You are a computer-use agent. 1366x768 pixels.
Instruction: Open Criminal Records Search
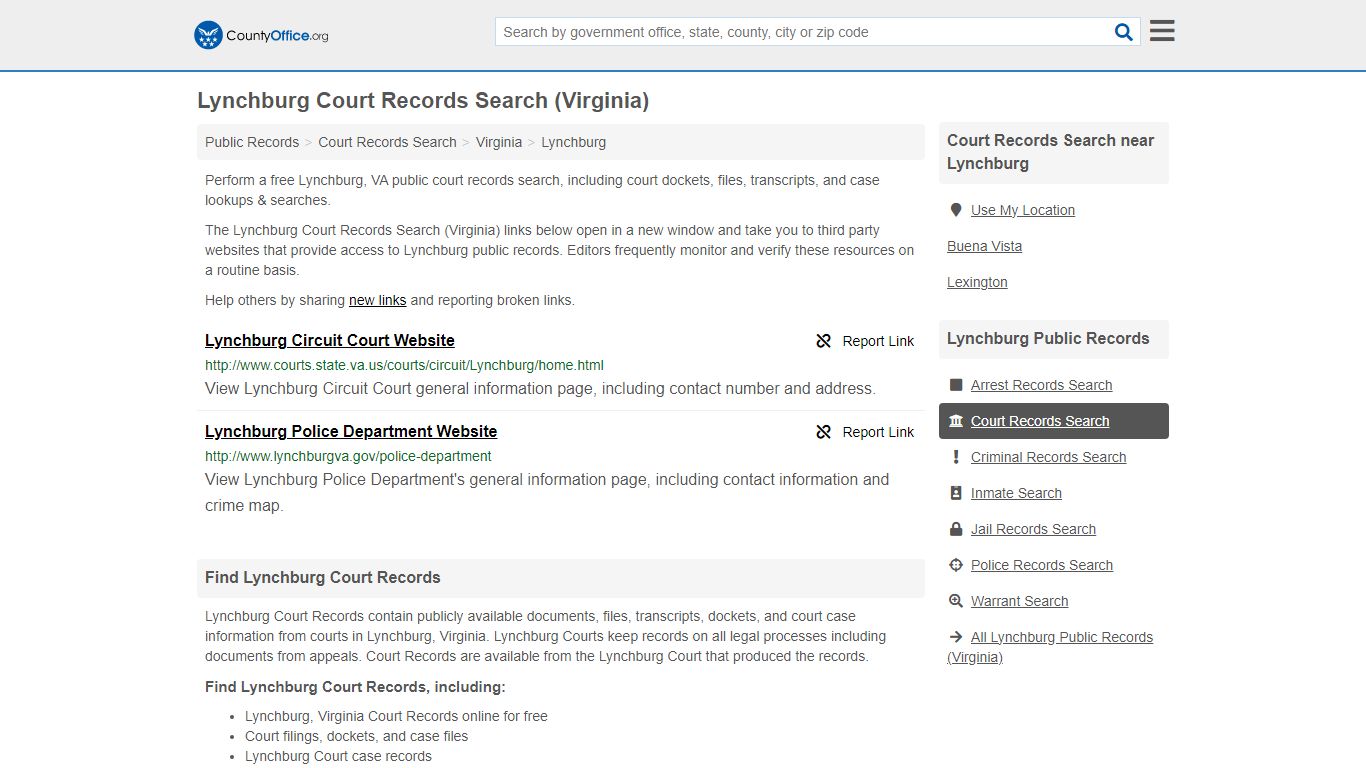coord(1048,457)
